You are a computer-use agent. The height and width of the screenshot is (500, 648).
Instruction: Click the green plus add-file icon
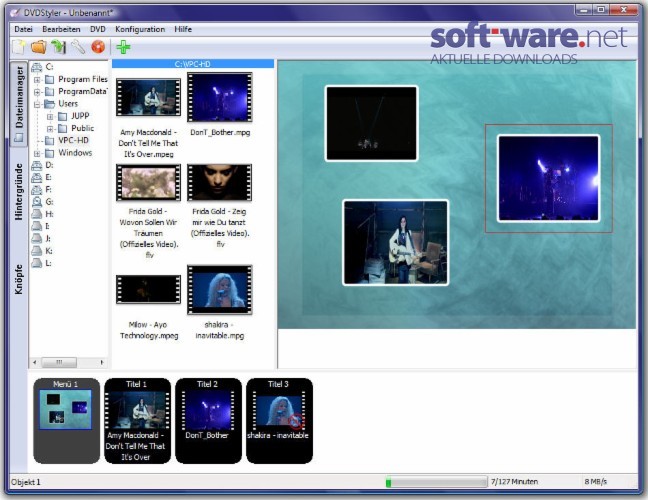coord(123,47)
